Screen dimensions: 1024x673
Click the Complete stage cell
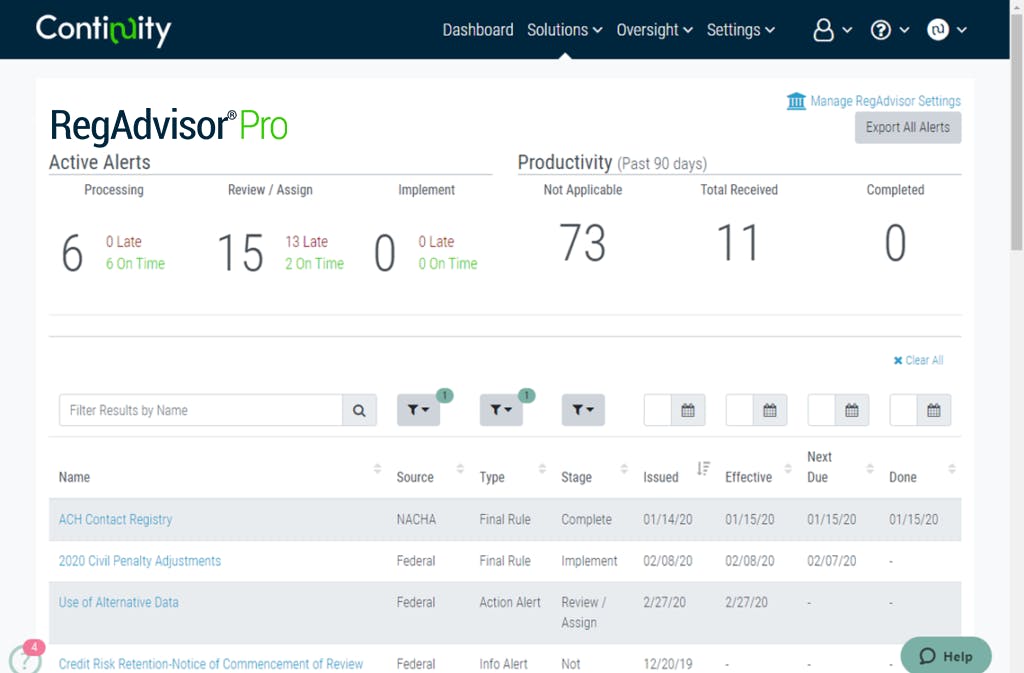(x=586, y=520)
